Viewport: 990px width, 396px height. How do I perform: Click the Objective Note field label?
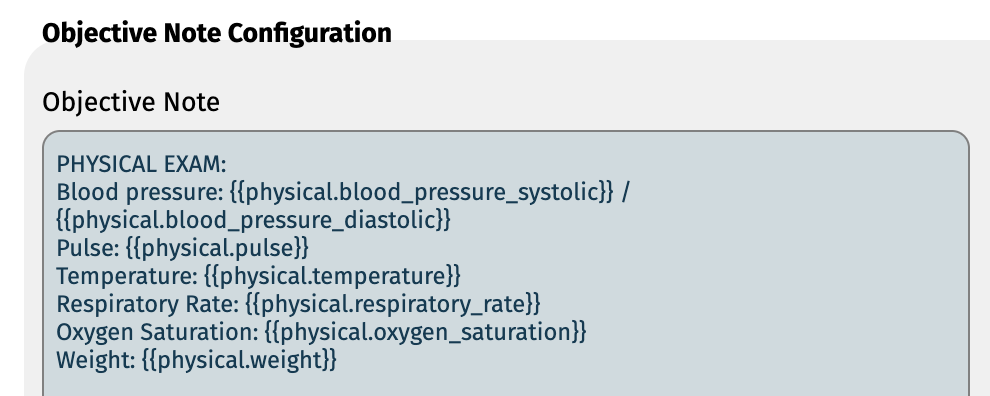click(x=131, y=102)
